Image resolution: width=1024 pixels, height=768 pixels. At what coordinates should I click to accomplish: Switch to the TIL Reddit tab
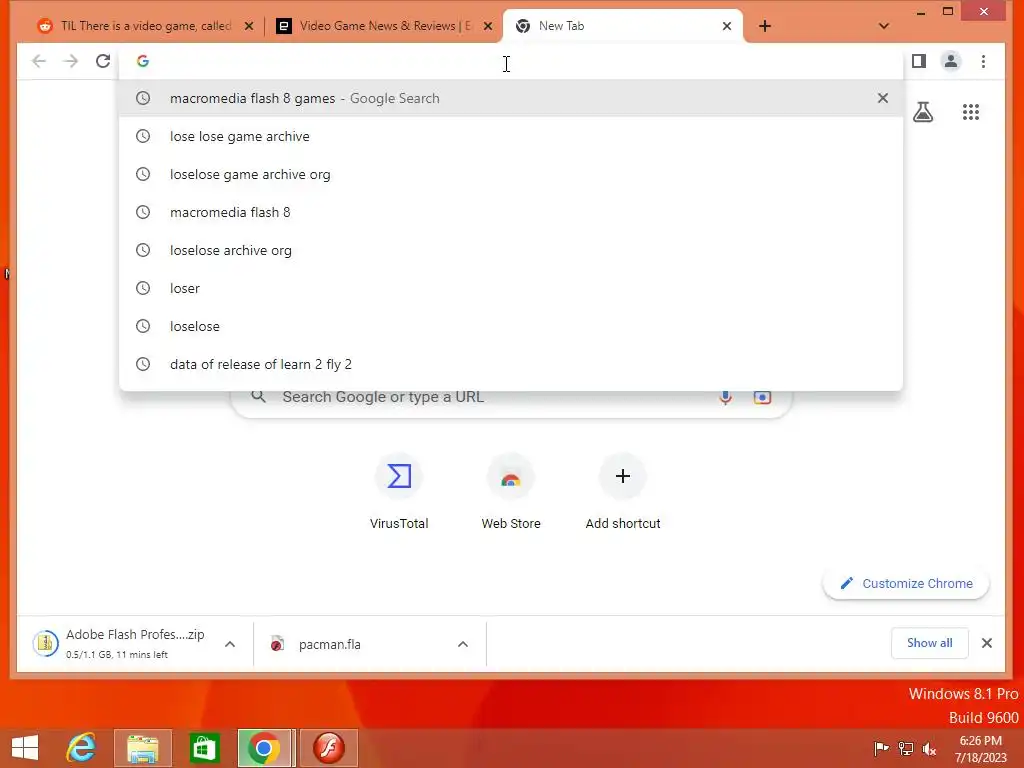146,26
